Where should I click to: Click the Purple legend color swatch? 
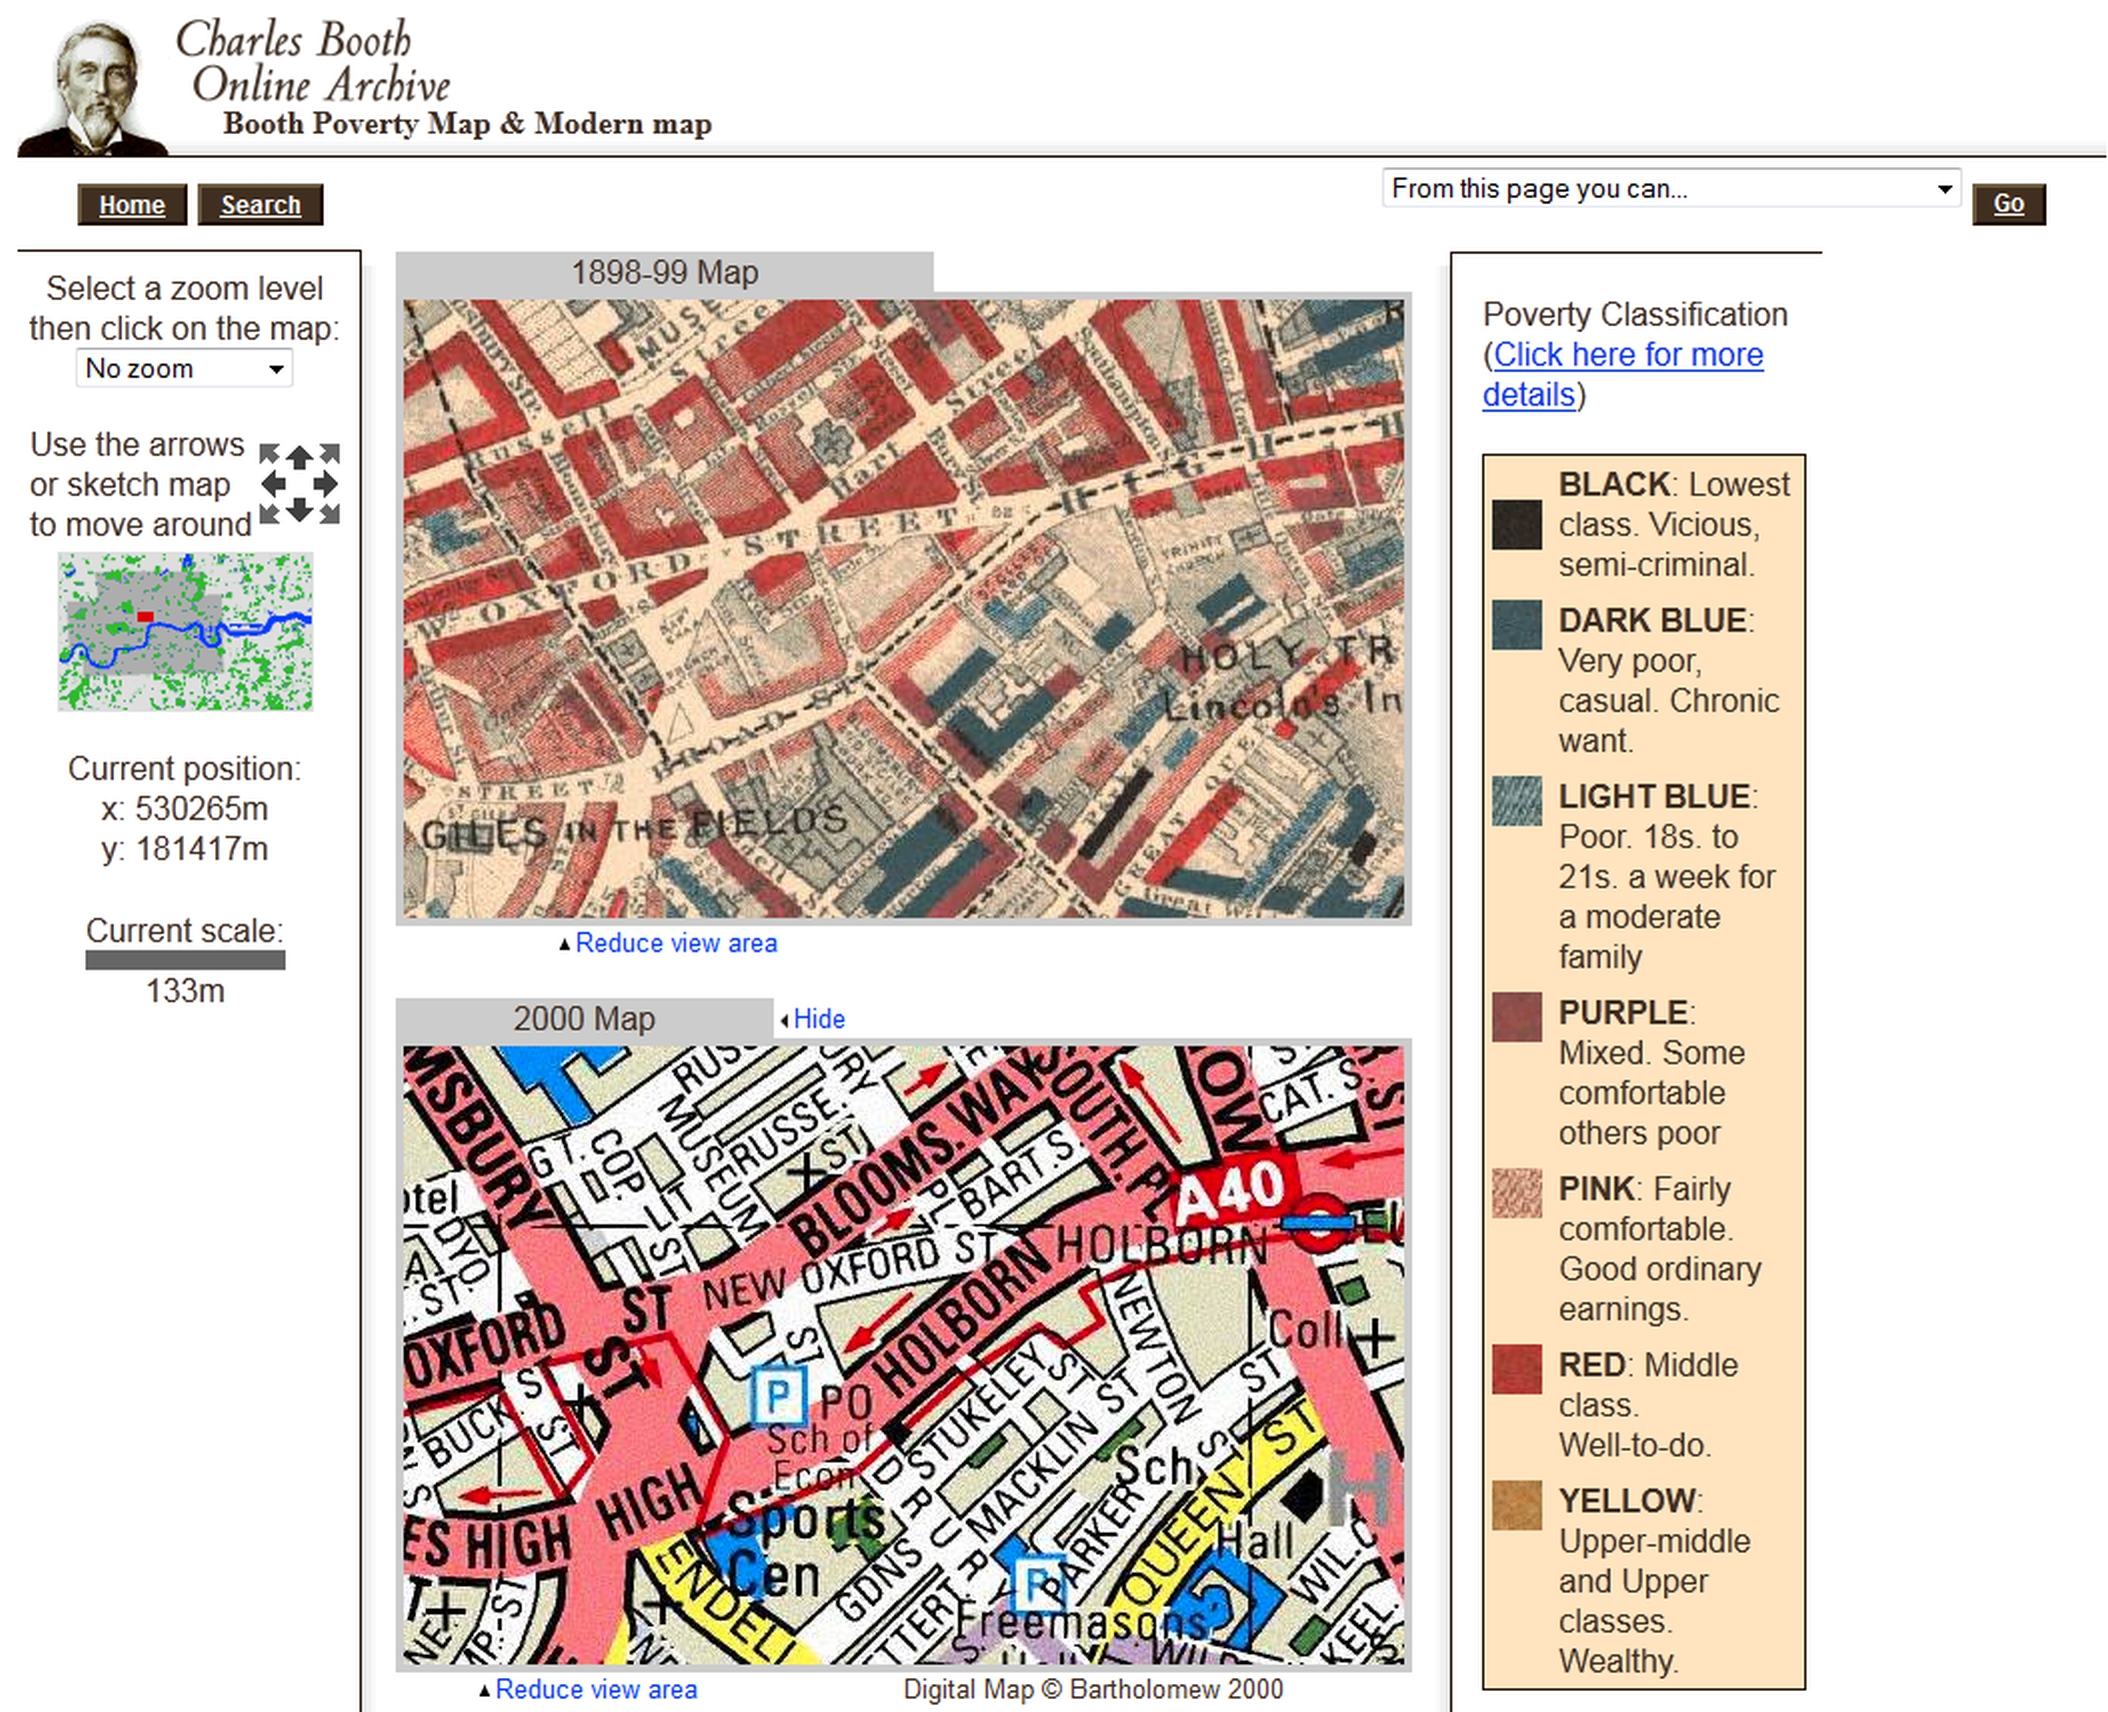coord(1517,1017)
